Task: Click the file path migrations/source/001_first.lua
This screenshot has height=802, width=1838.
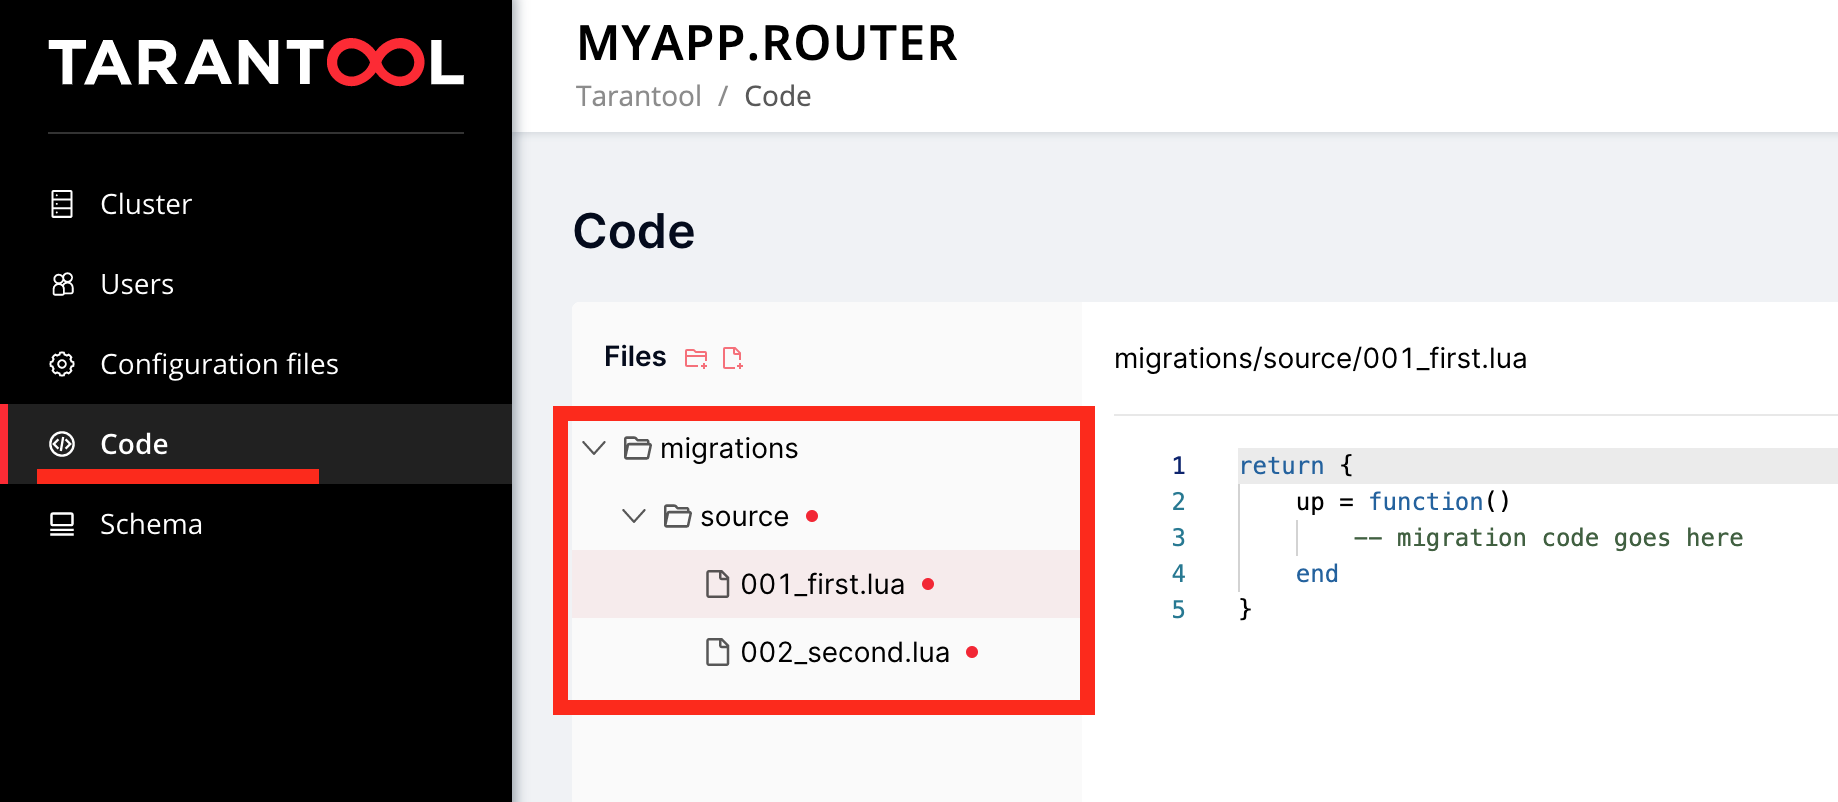Action: tap(1320, 358)
